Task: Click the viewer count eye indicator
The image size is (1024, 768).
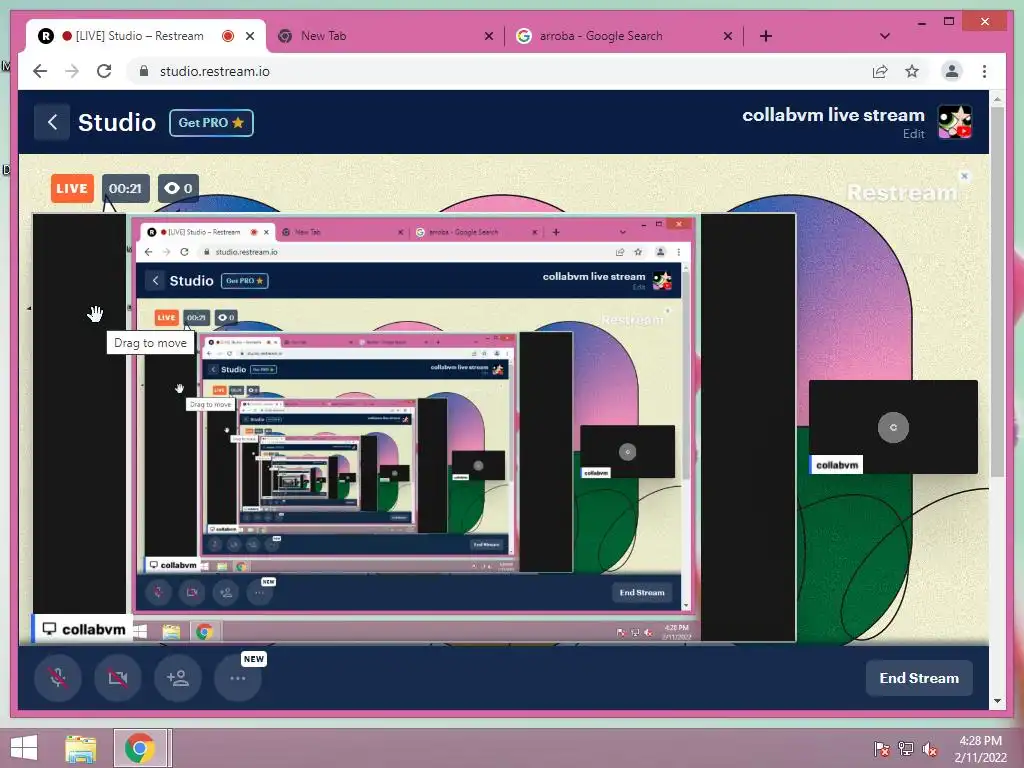Action: point(178,189)
